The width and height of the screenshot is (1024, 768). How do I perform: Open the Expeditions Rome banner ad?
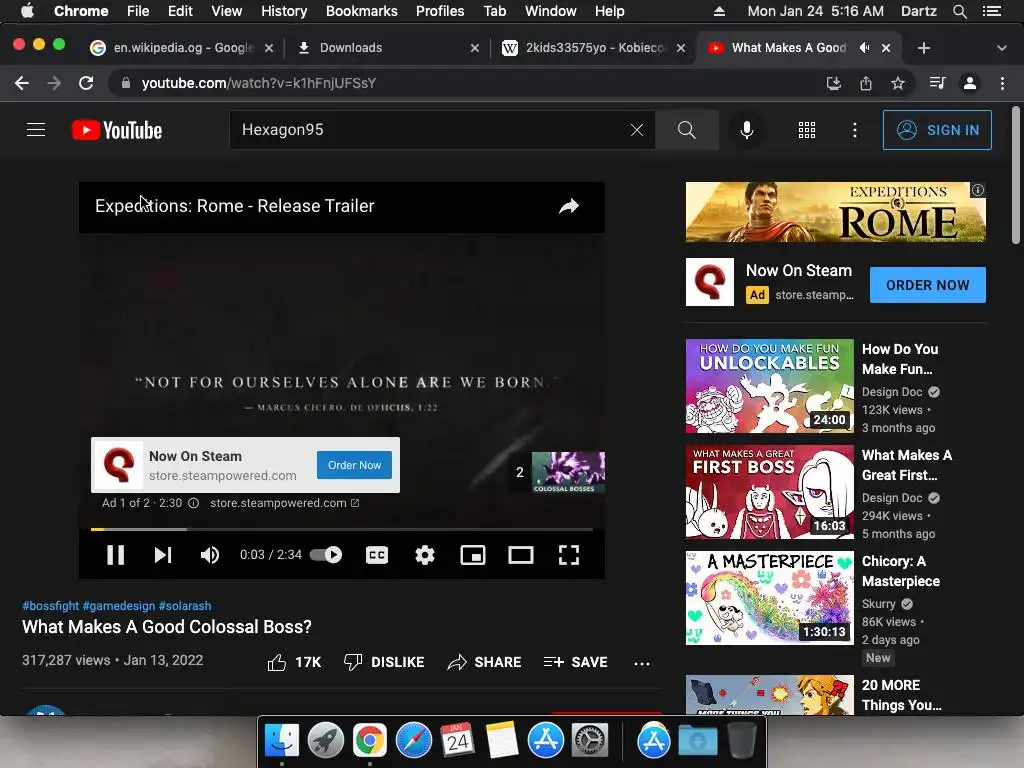(835, 212)
